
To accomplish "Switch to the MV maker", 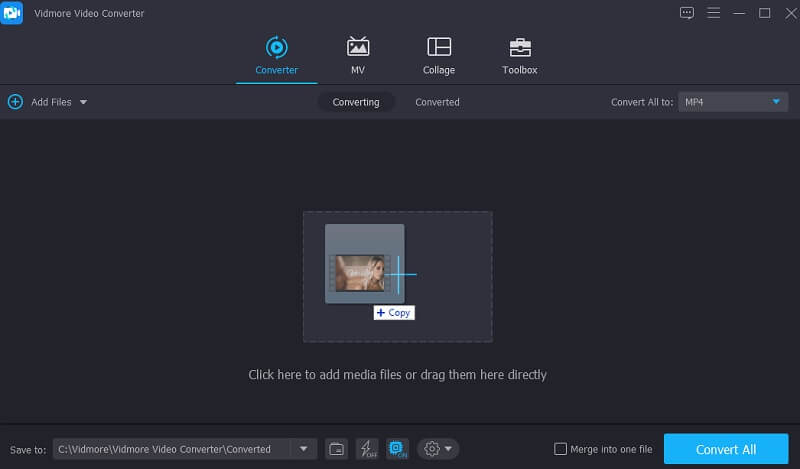I will point(357,56).
